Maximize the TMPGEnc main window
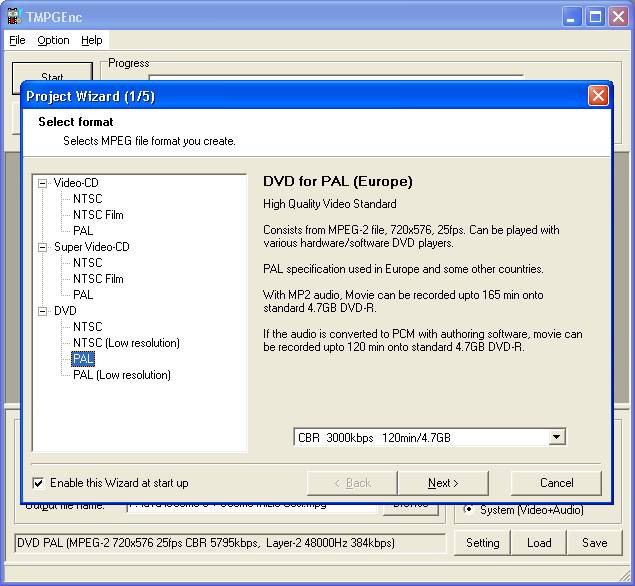This screenshot has width=635, height=586. (595, 17)
